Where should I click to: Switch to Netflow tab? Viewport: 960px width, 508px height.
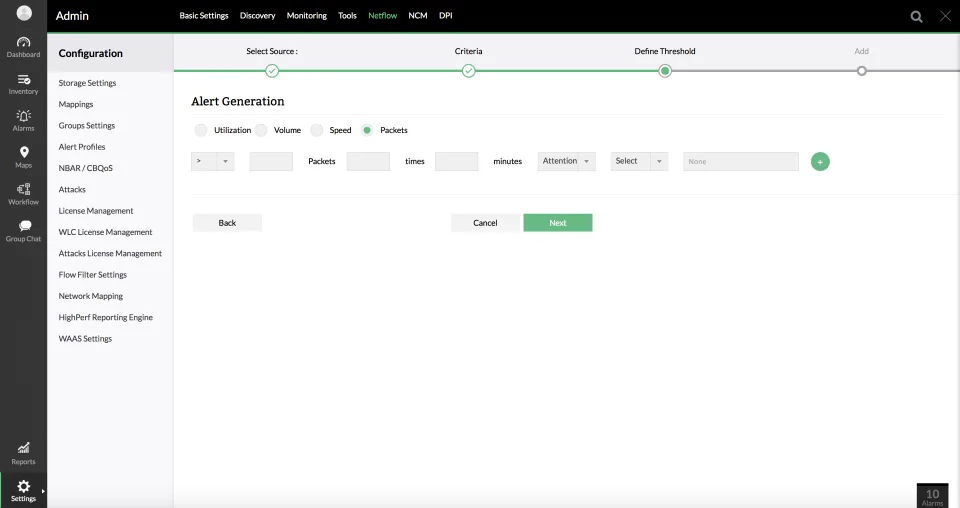pyautogui.click(x=383, y=15)
